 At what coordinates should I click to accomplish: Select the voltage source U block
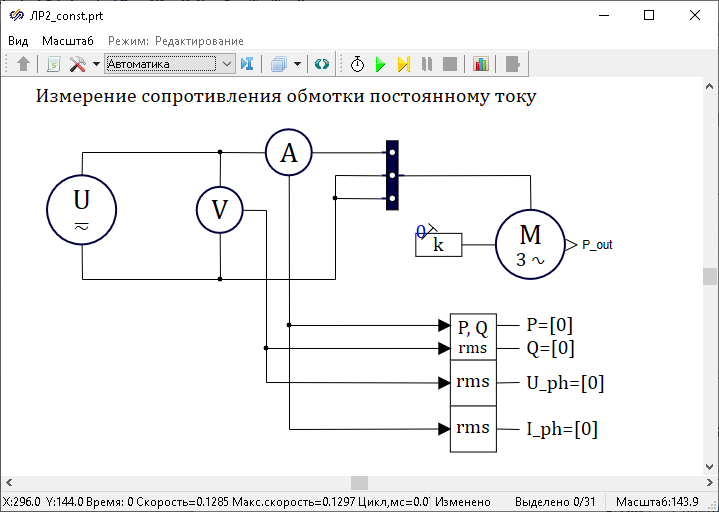82,210
